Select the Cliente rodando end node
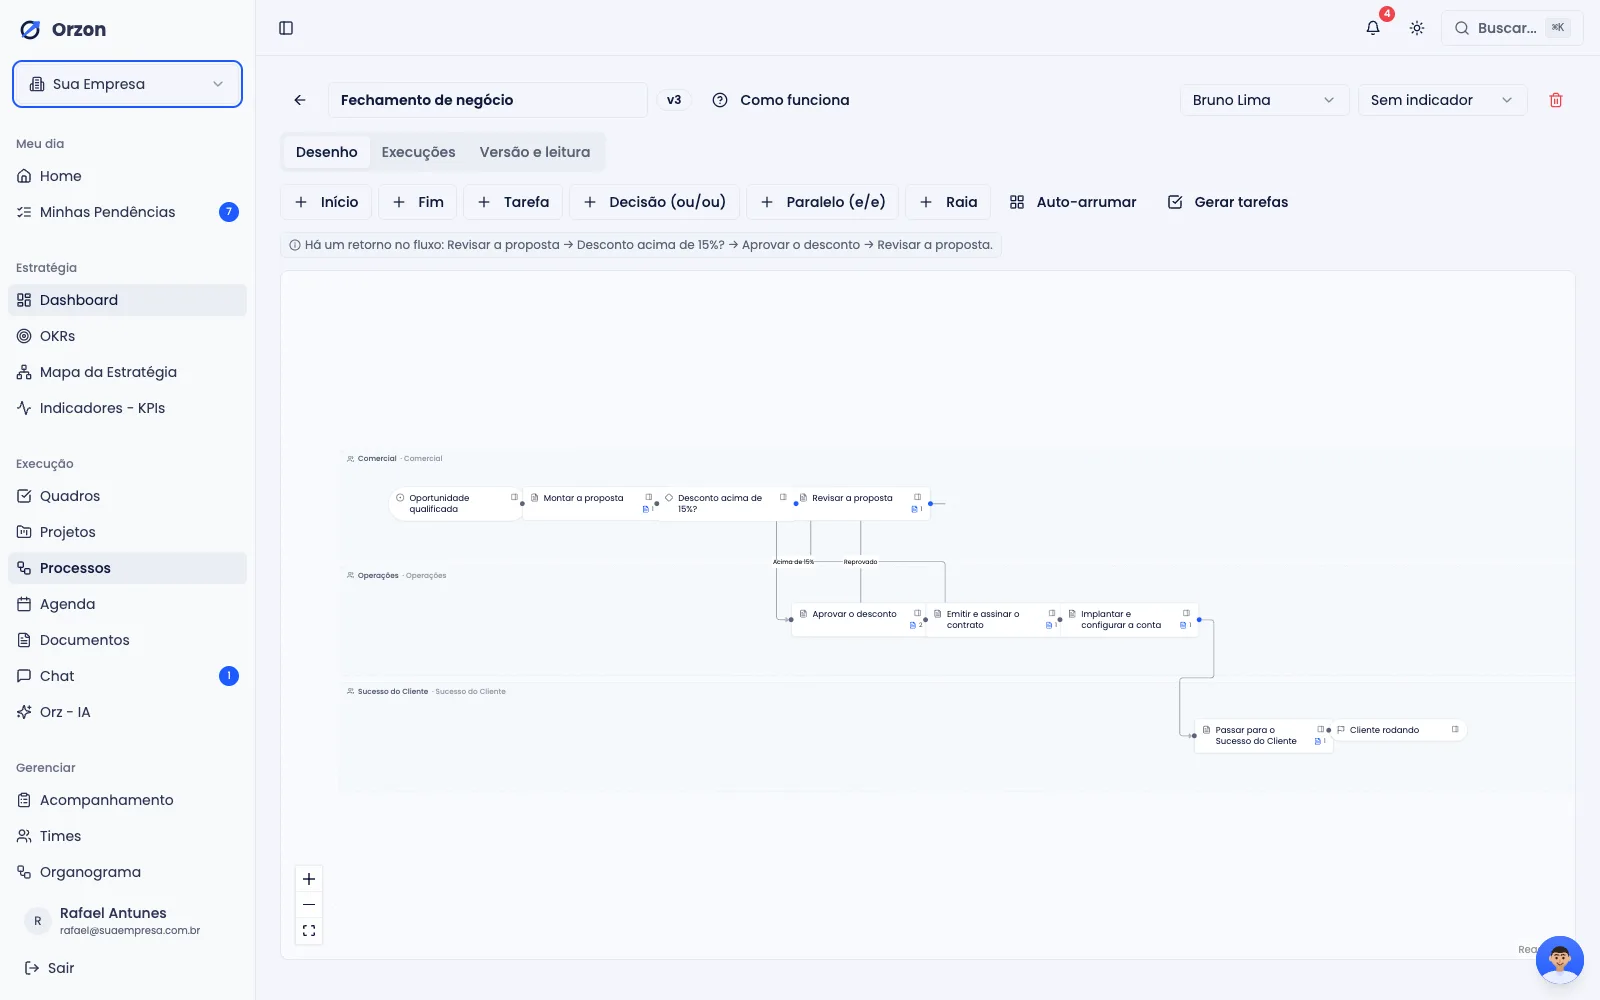Viewport: 1600px width, 1000px height. (x=1398, y=730)
